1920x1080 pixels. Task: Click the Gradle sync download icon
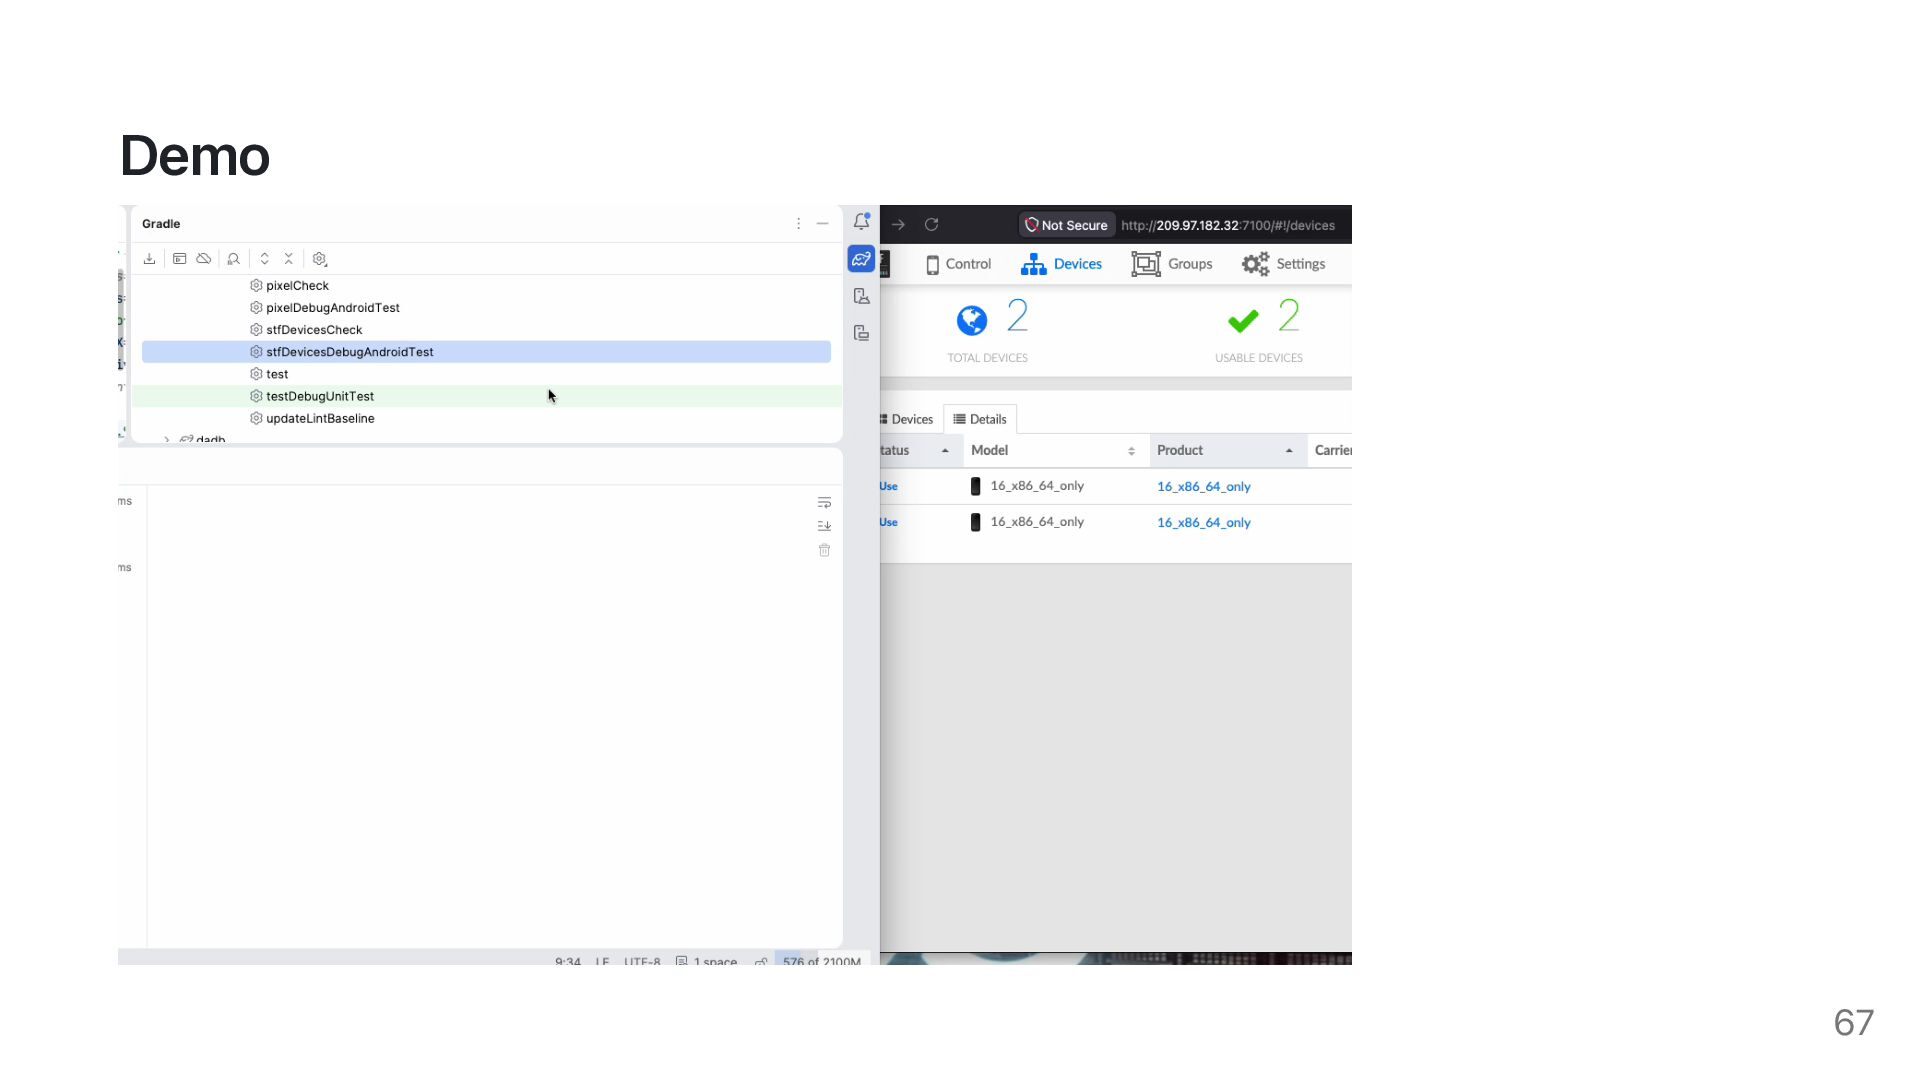point(149,259)
